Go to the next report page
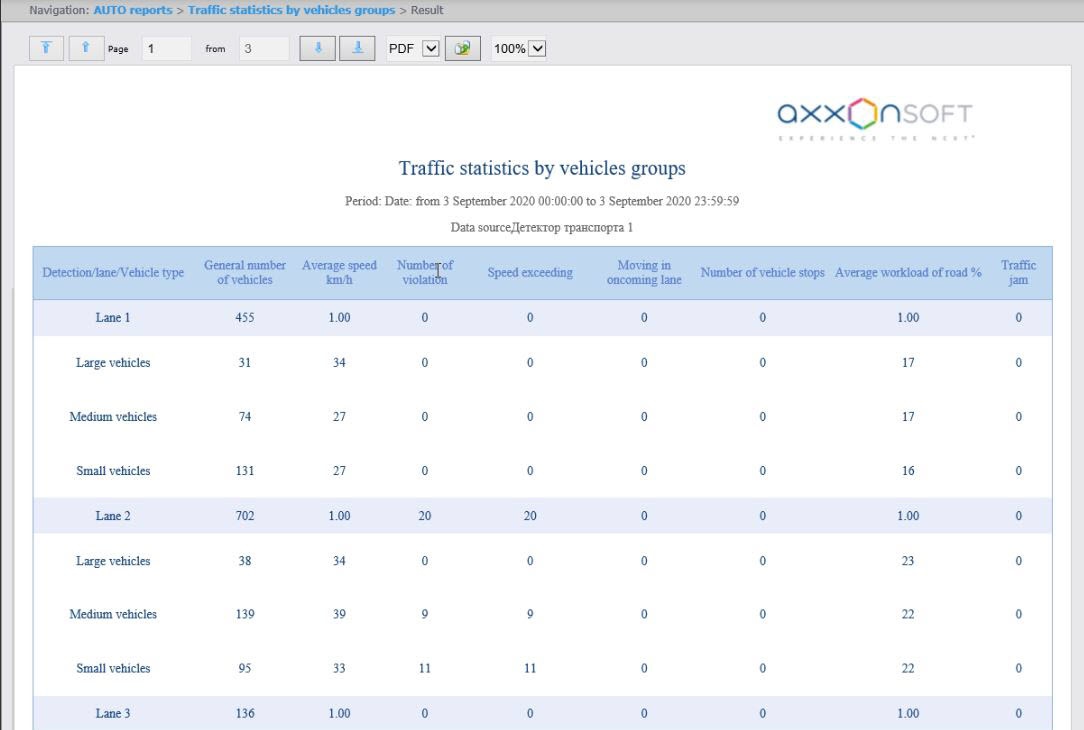This screenshot has height=730, width=1084. (x=317, y=48)
